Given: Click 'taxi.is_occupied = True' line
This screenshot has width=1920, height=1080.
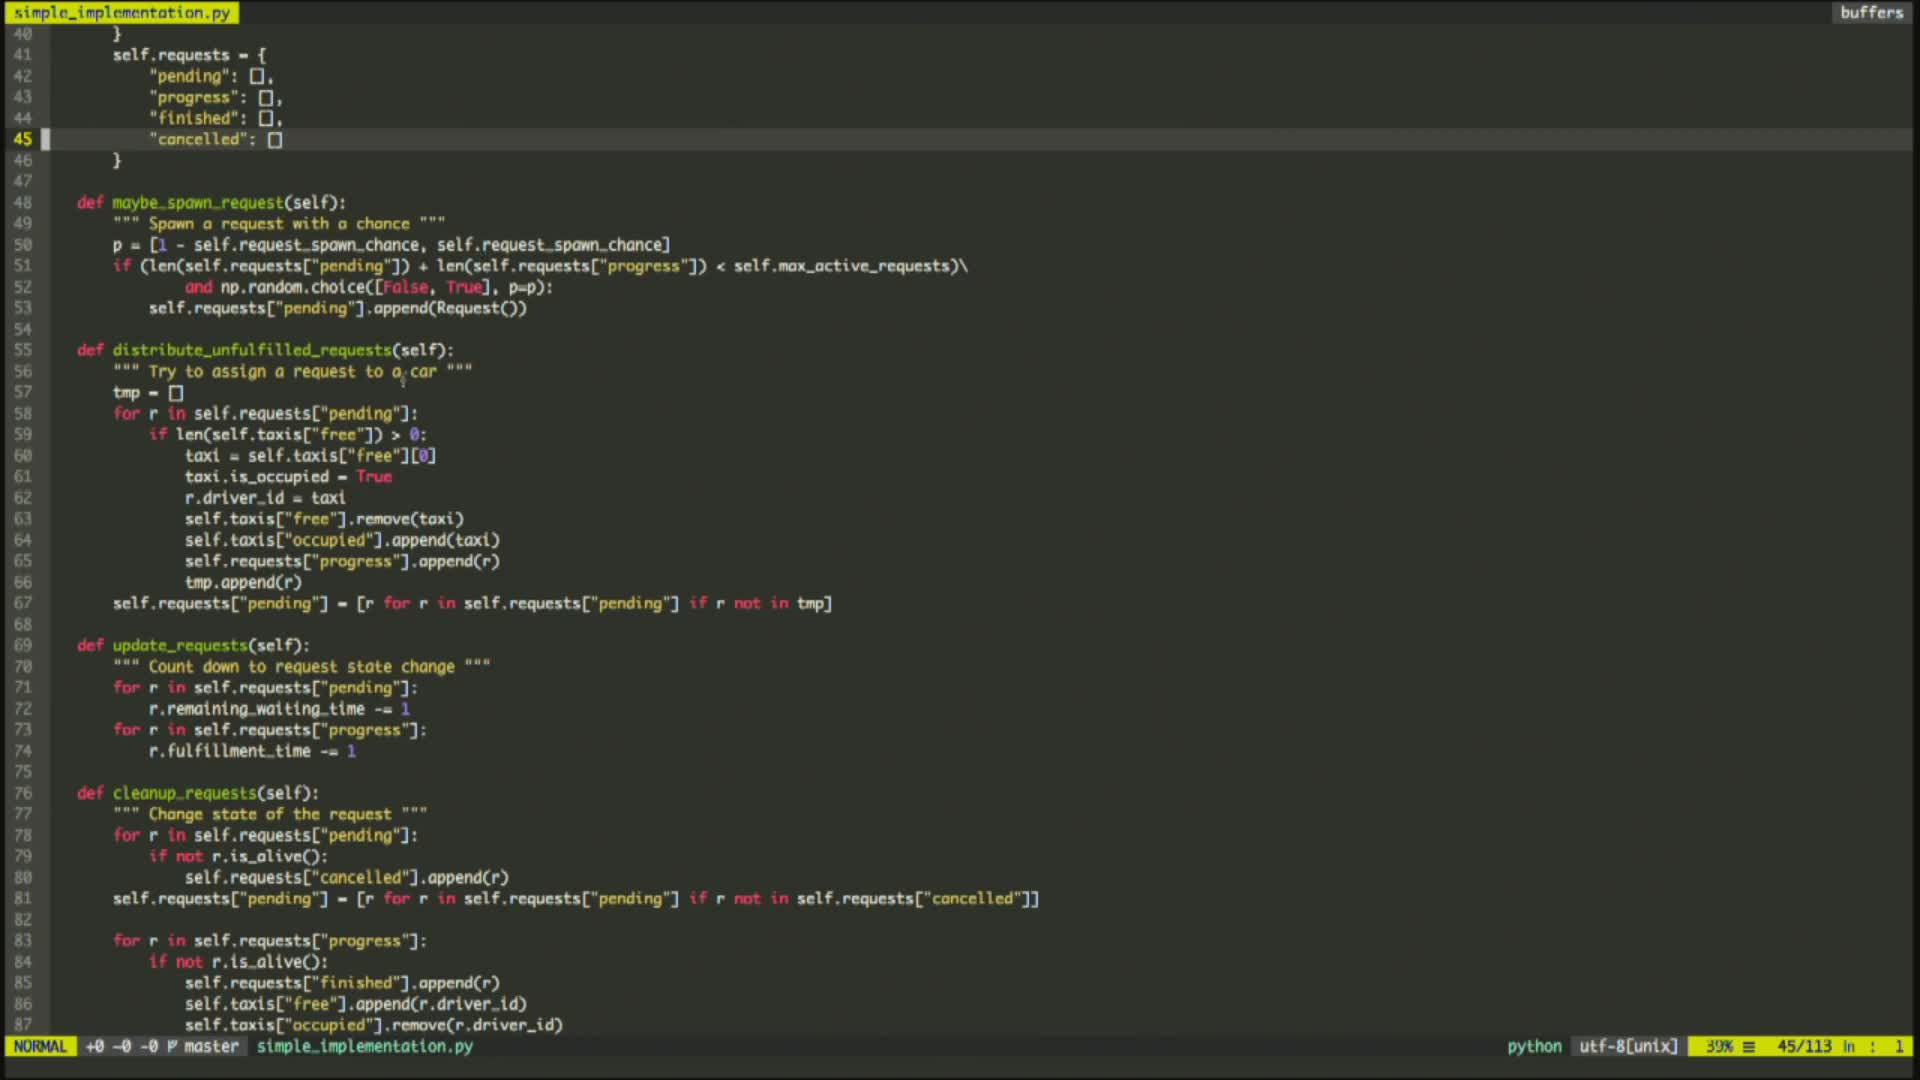Looking at the screenshot, I should pyautogui.click(x=288, y=477).
